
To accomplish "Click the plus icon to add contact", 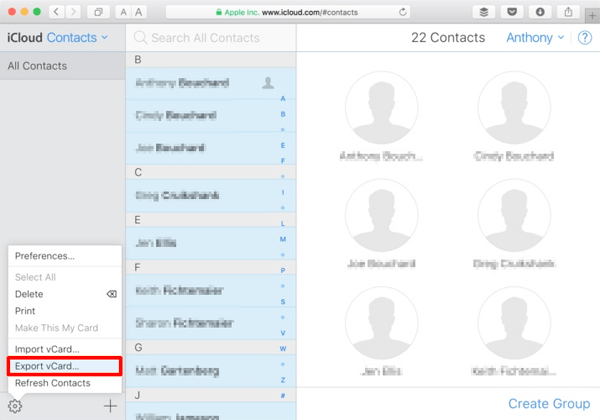I will 109,406.
